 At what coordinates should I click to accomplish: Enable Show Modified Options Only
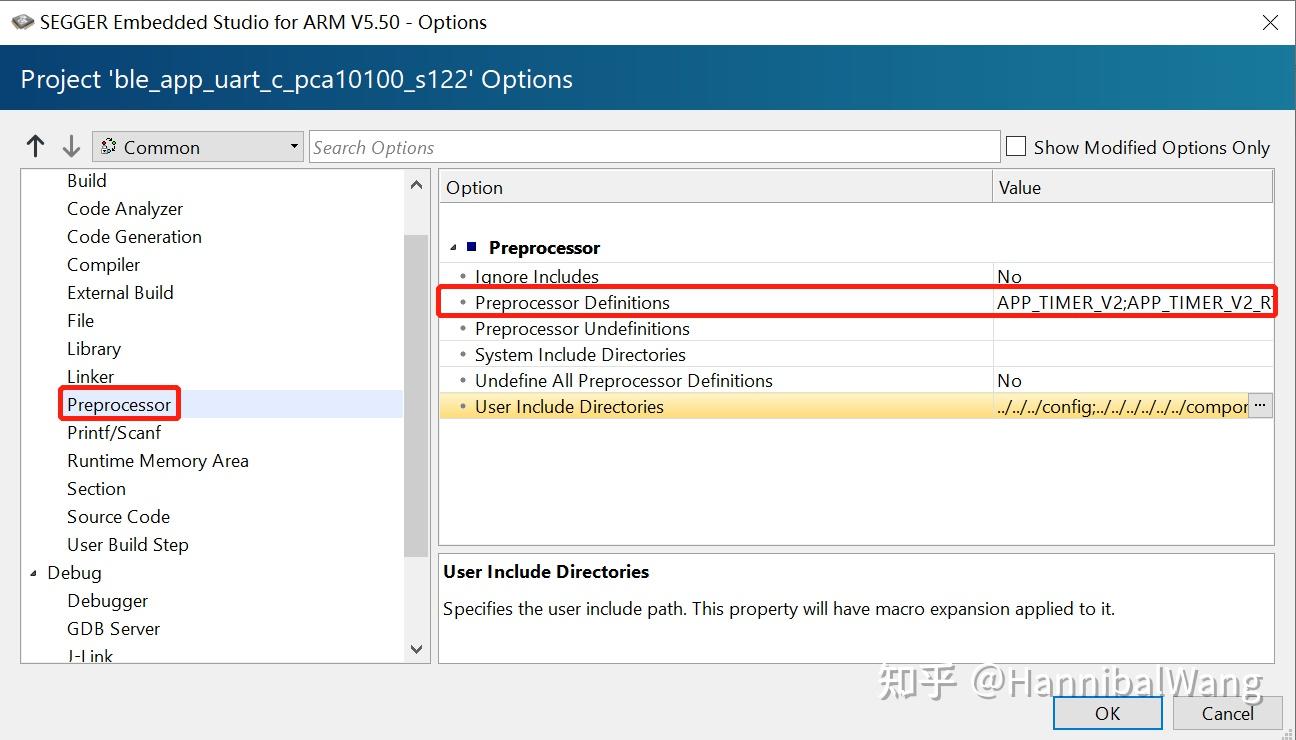(1015, 146)
